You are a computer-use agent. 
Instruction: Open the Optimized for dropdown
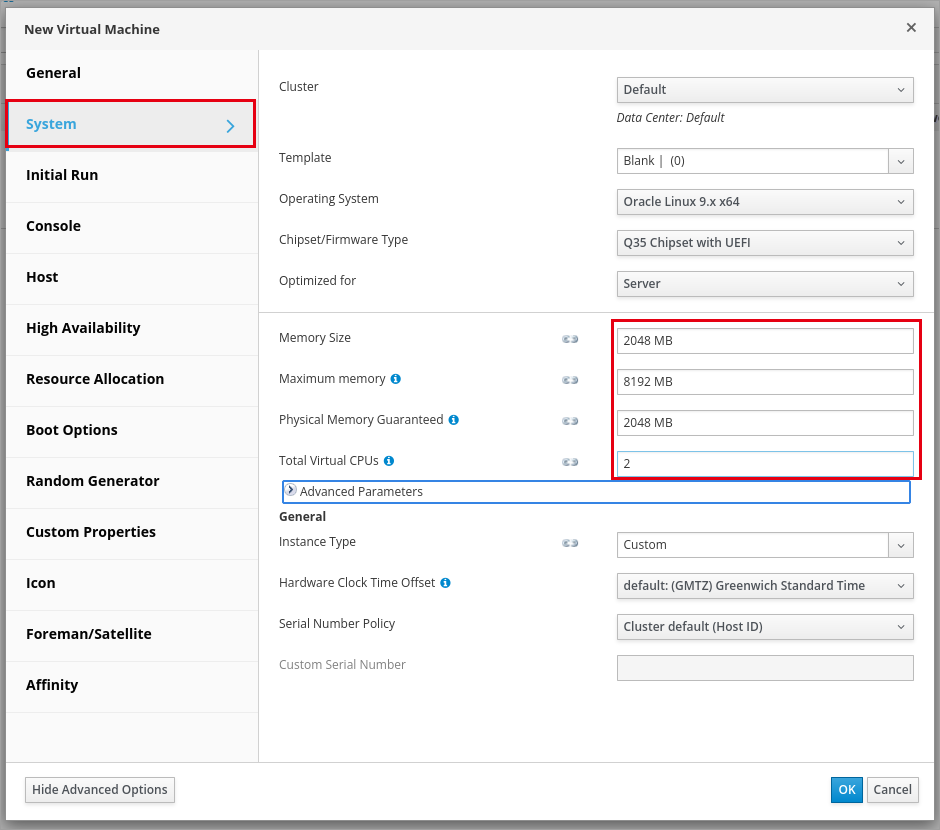[x=765, y=284]
